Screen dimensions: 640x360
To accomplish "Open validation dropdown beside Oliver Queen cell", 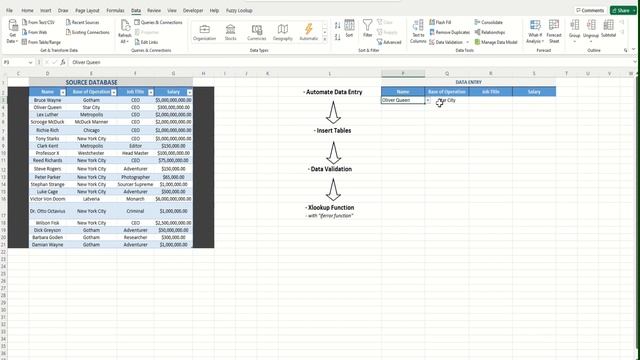I will click(x=428, y=100).
